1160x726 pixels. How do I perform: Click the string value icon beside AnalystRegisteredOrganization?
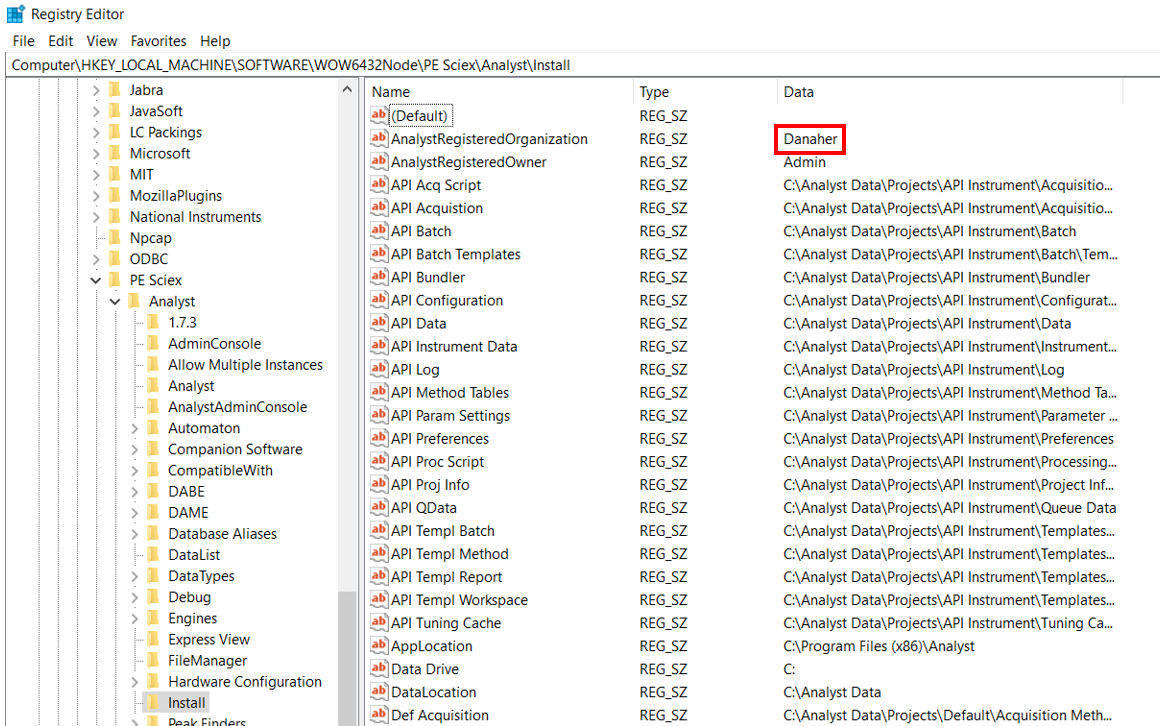click(x=379, y=138)
